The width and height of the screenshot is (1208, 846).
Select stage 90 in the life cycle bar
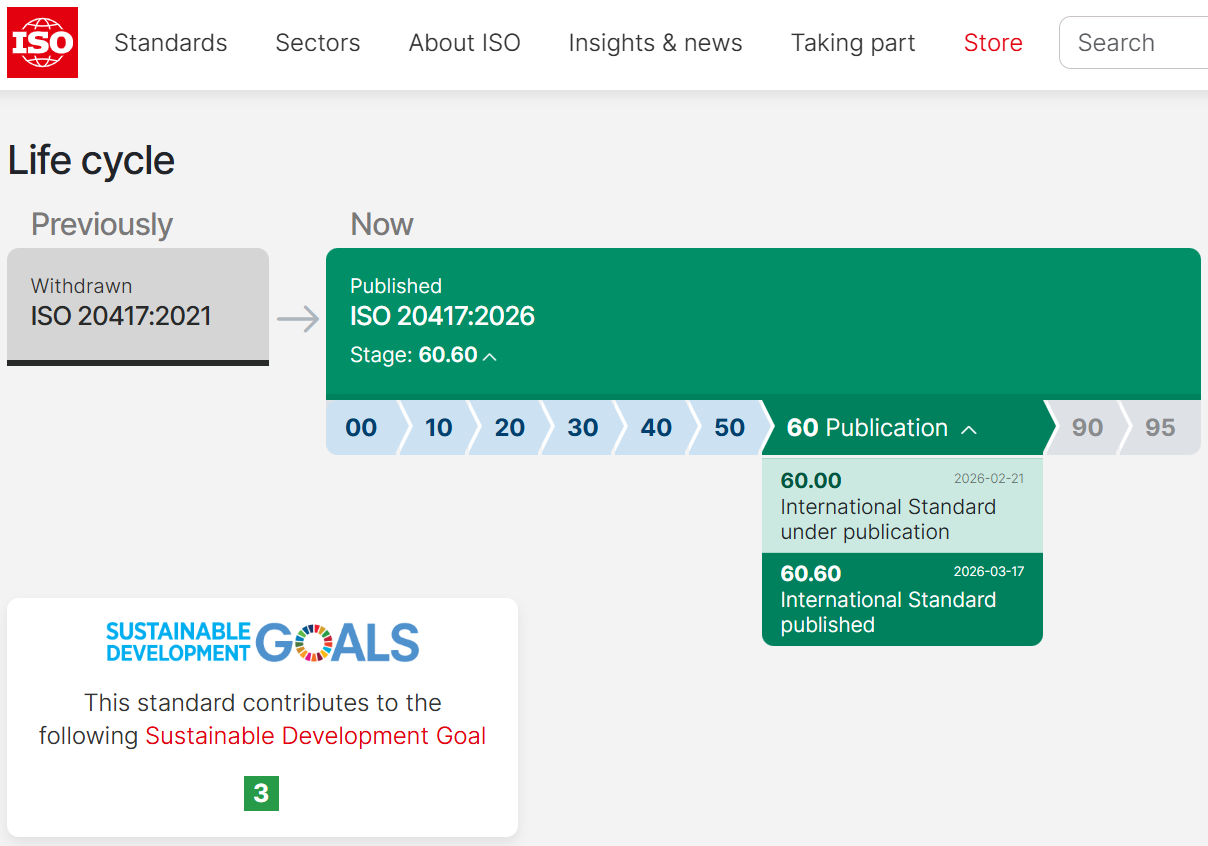point(1086,428)
